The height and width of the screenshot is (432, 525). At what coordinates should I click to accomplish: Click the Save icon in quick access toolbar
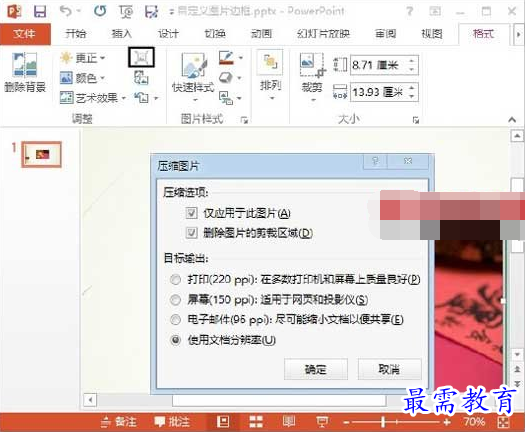[40, 12]
